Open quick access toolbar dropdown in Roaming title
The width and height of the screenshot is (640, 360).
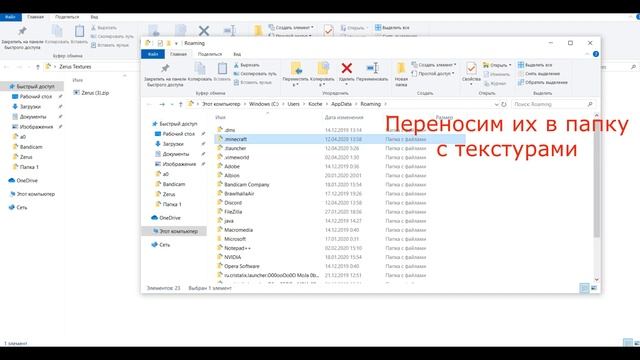click(x=176, y=43)
